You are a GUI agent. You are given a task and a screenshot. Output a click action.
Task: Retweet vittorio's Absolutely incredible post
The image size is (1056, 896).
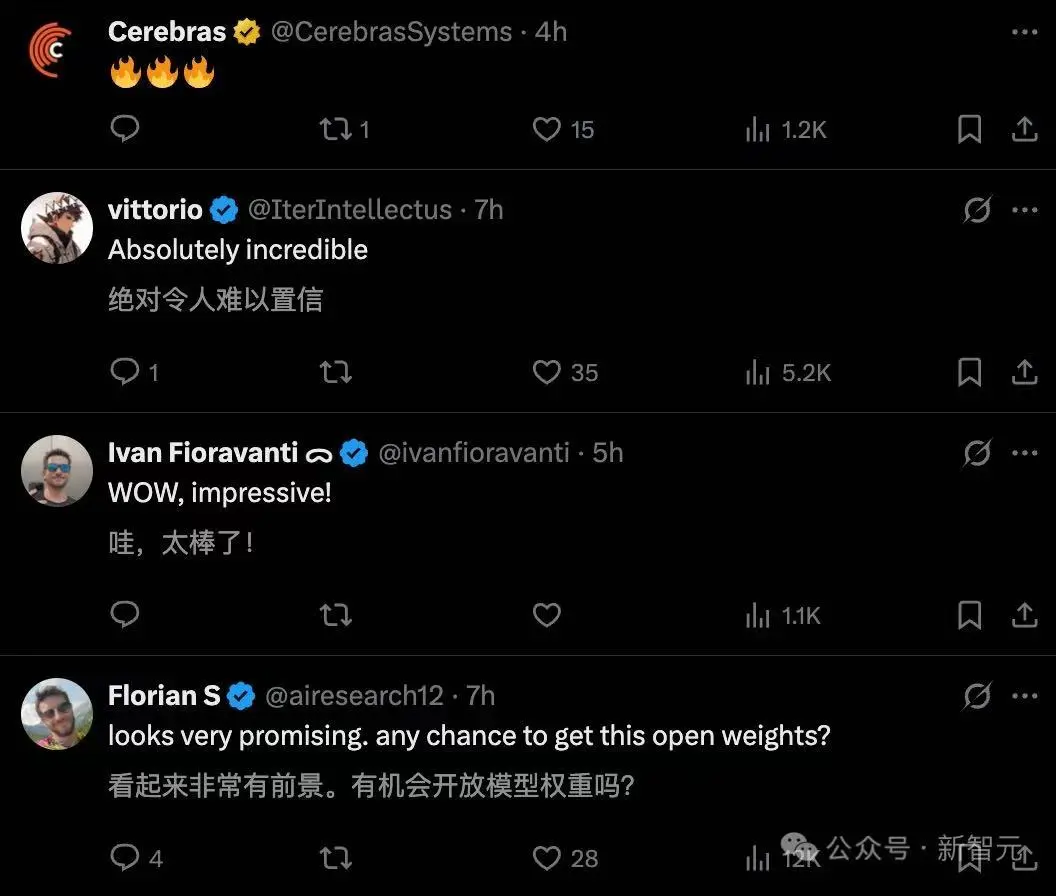click(335, 372)
